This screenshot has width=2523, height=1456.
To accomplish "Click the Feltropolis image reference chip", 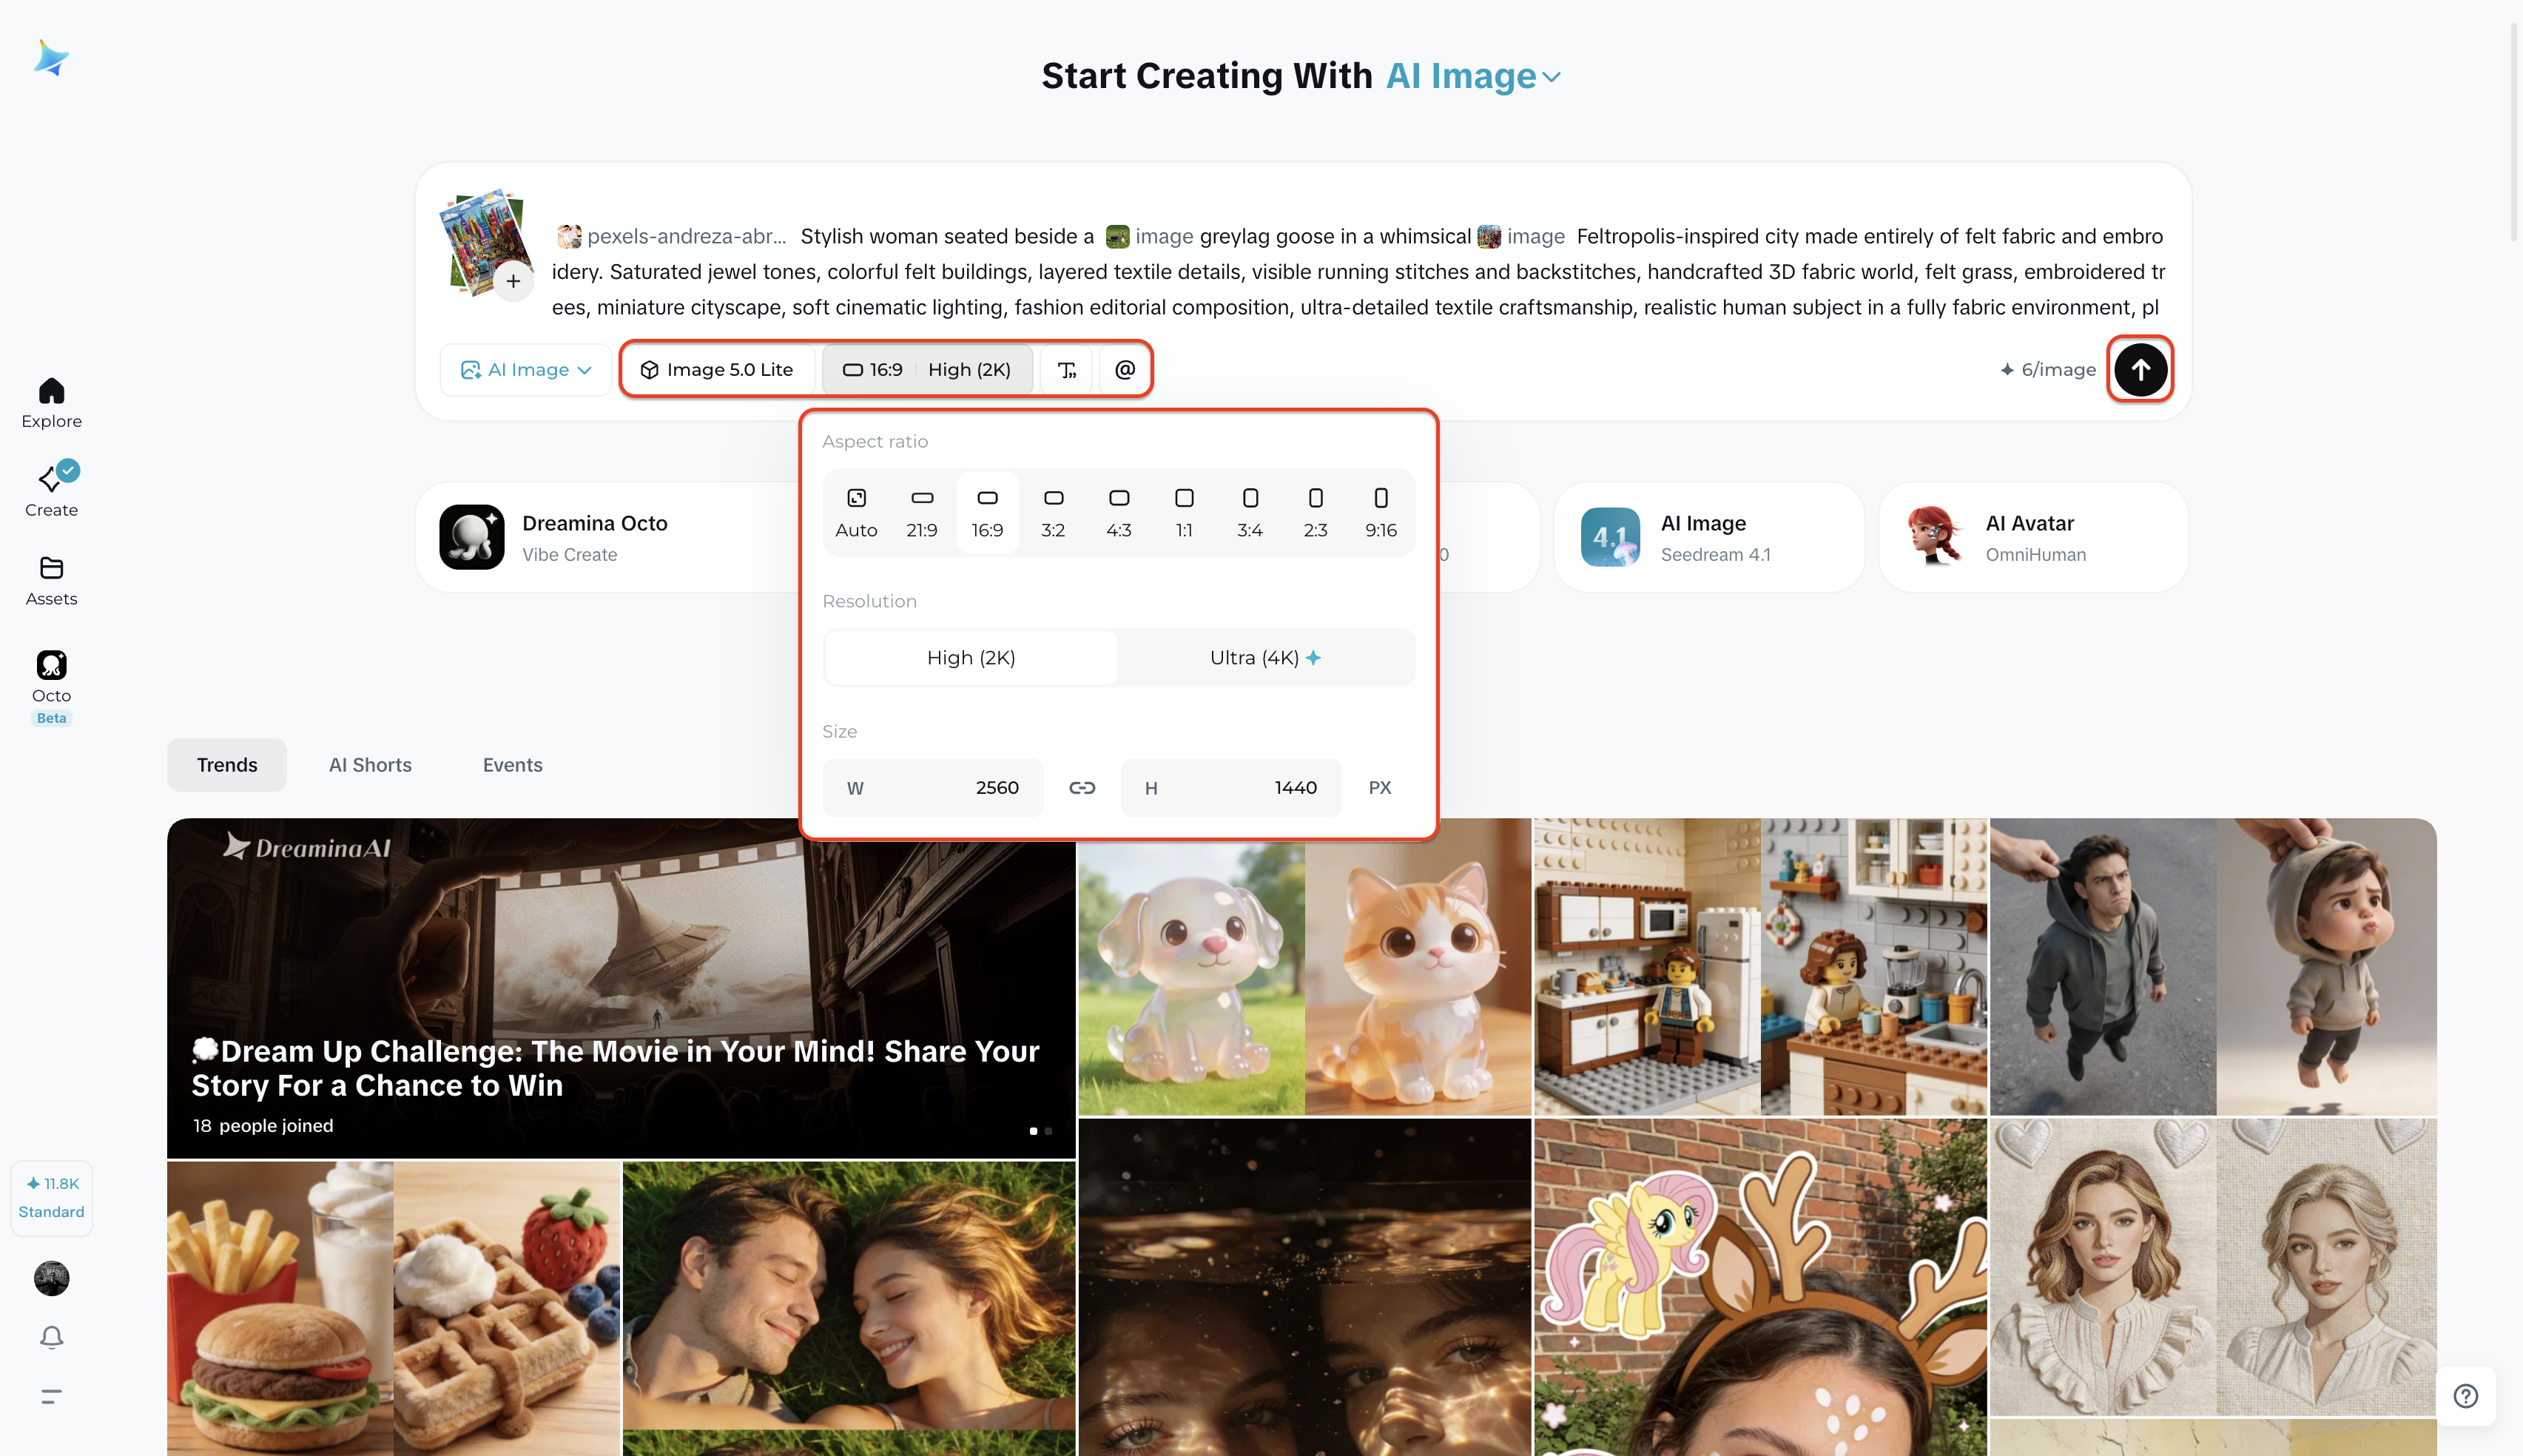I will pos(1521,236).
